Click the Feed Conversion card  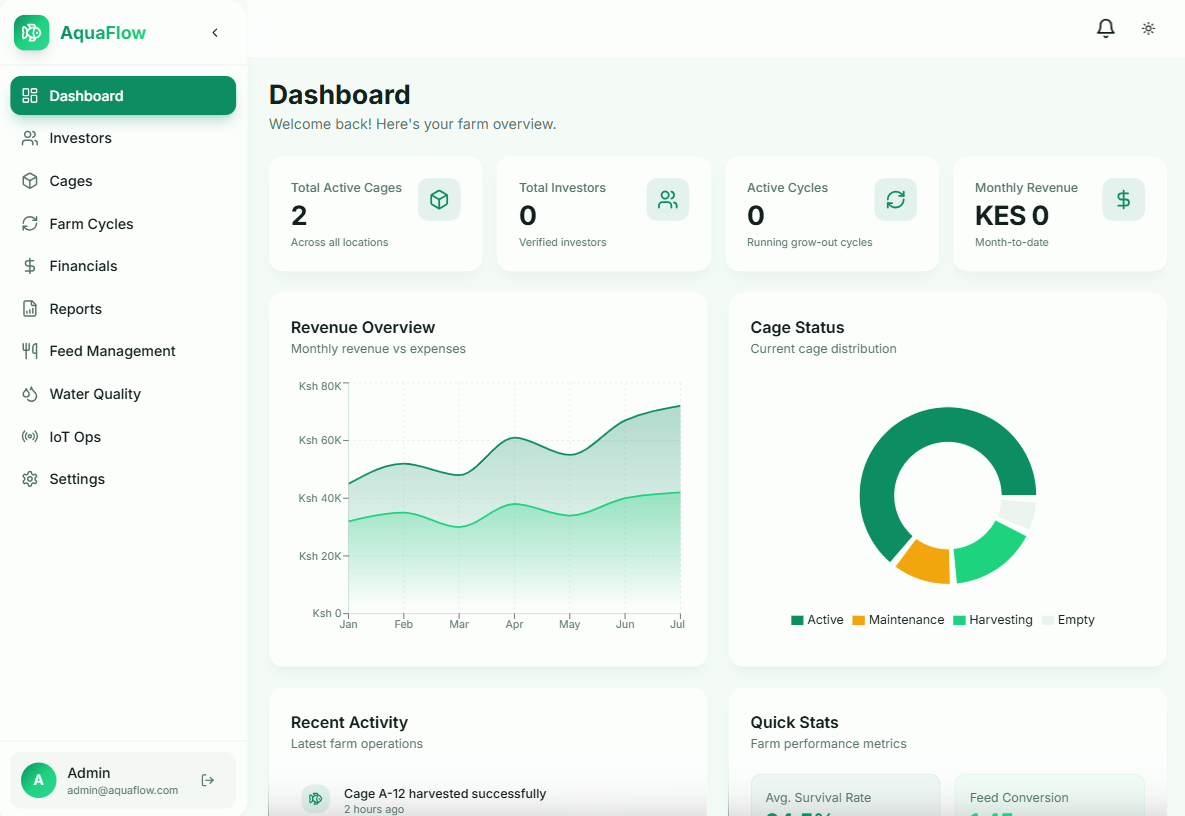[x=1050, y=795]
